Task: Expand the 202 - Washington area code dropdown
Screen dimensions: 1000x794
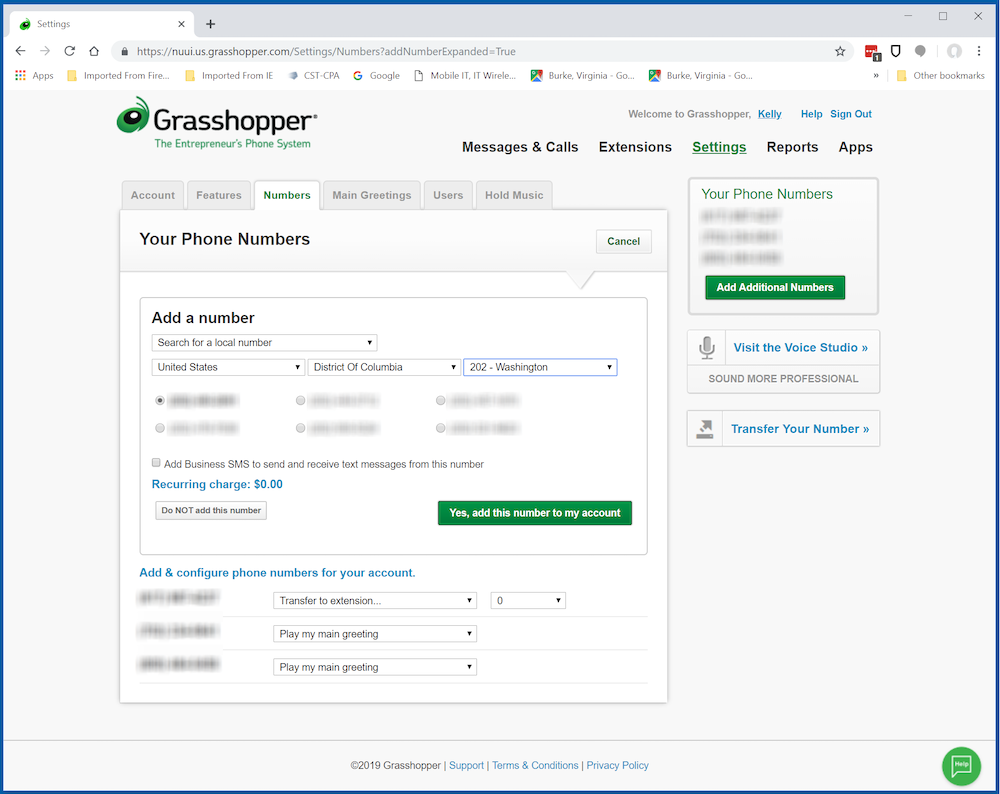Action: coord(540,367)
